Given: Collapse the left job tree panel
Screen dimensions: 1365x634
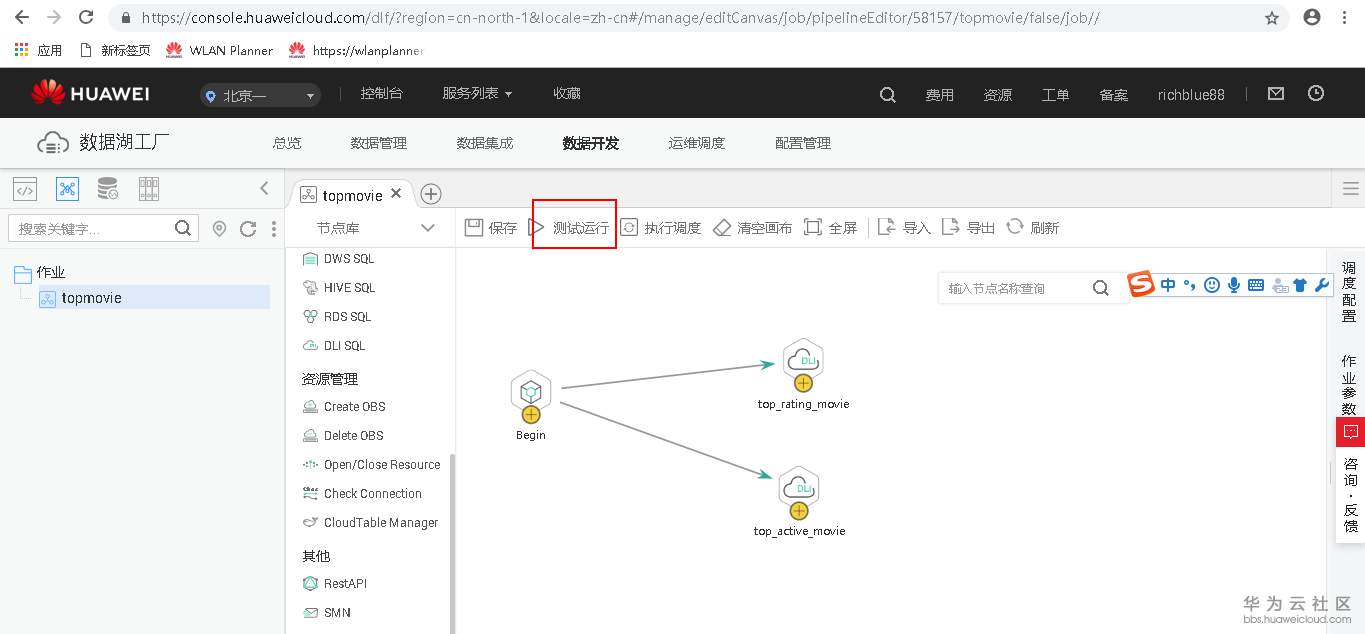Looking at the screenshot, I should 264,188.
